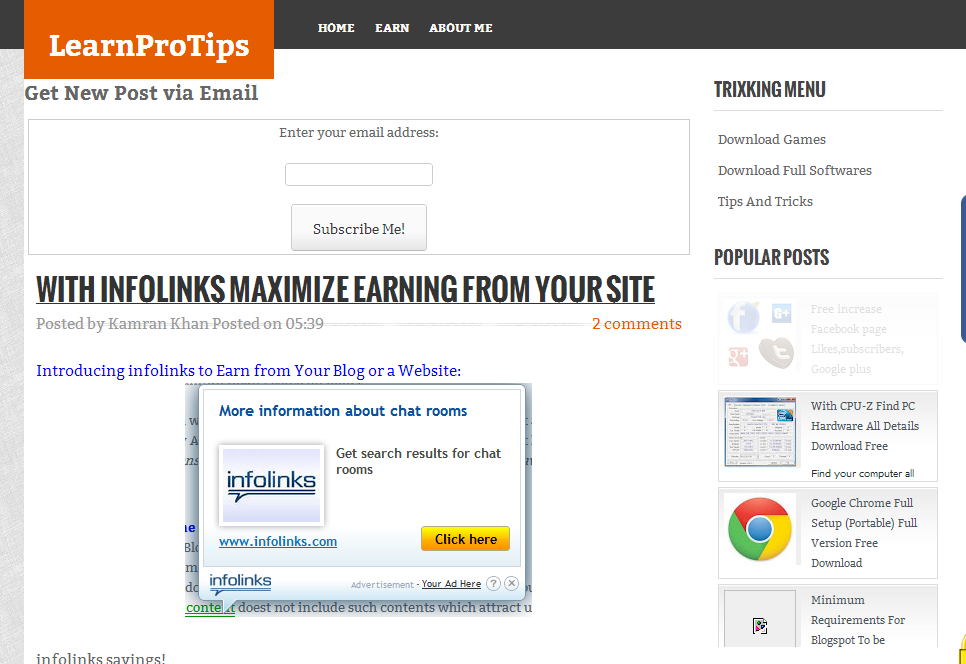
Task: Click the CPU-Z screenshot thumbnail
Action: pos(760,432)
